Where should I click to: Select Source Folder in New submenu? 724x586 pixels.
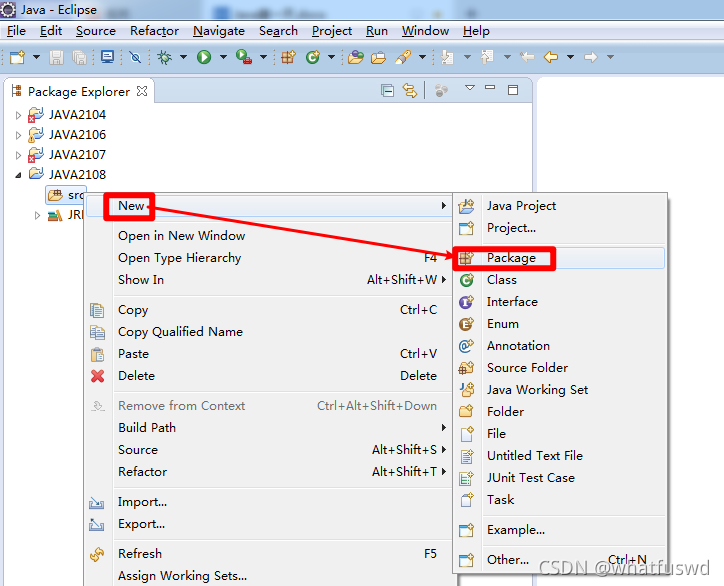(560, 368)
